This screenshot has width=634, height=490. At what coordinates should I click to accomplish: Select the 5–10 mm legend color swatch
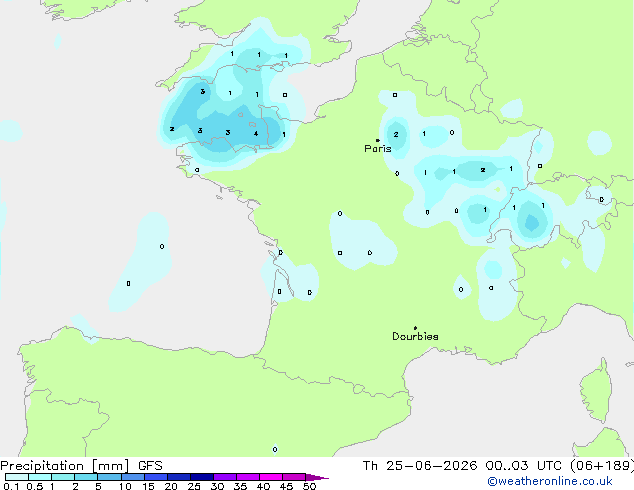point(109,477)
